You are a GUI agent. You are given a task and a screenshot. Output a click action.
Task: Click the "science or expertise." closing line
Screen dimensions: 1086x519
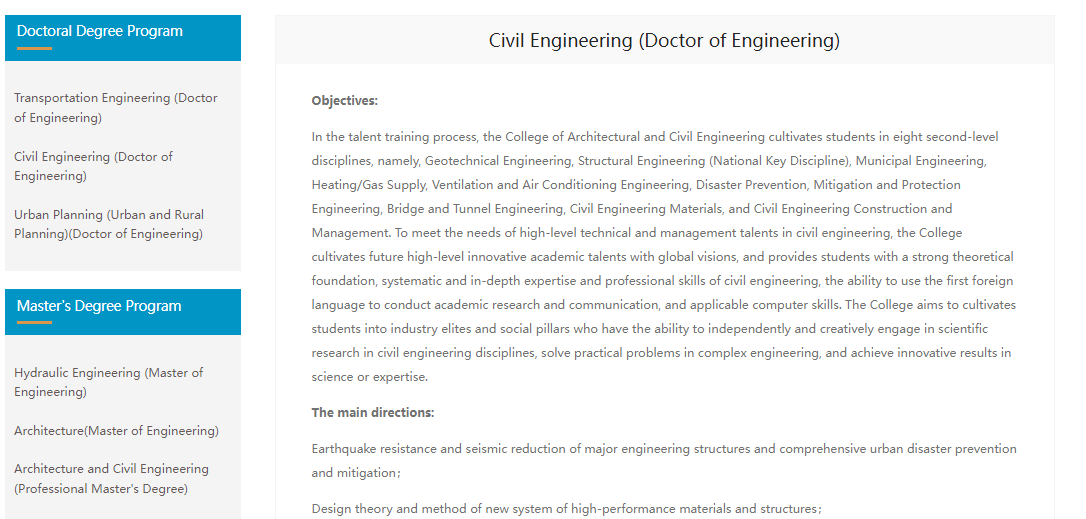coord(369,377)
